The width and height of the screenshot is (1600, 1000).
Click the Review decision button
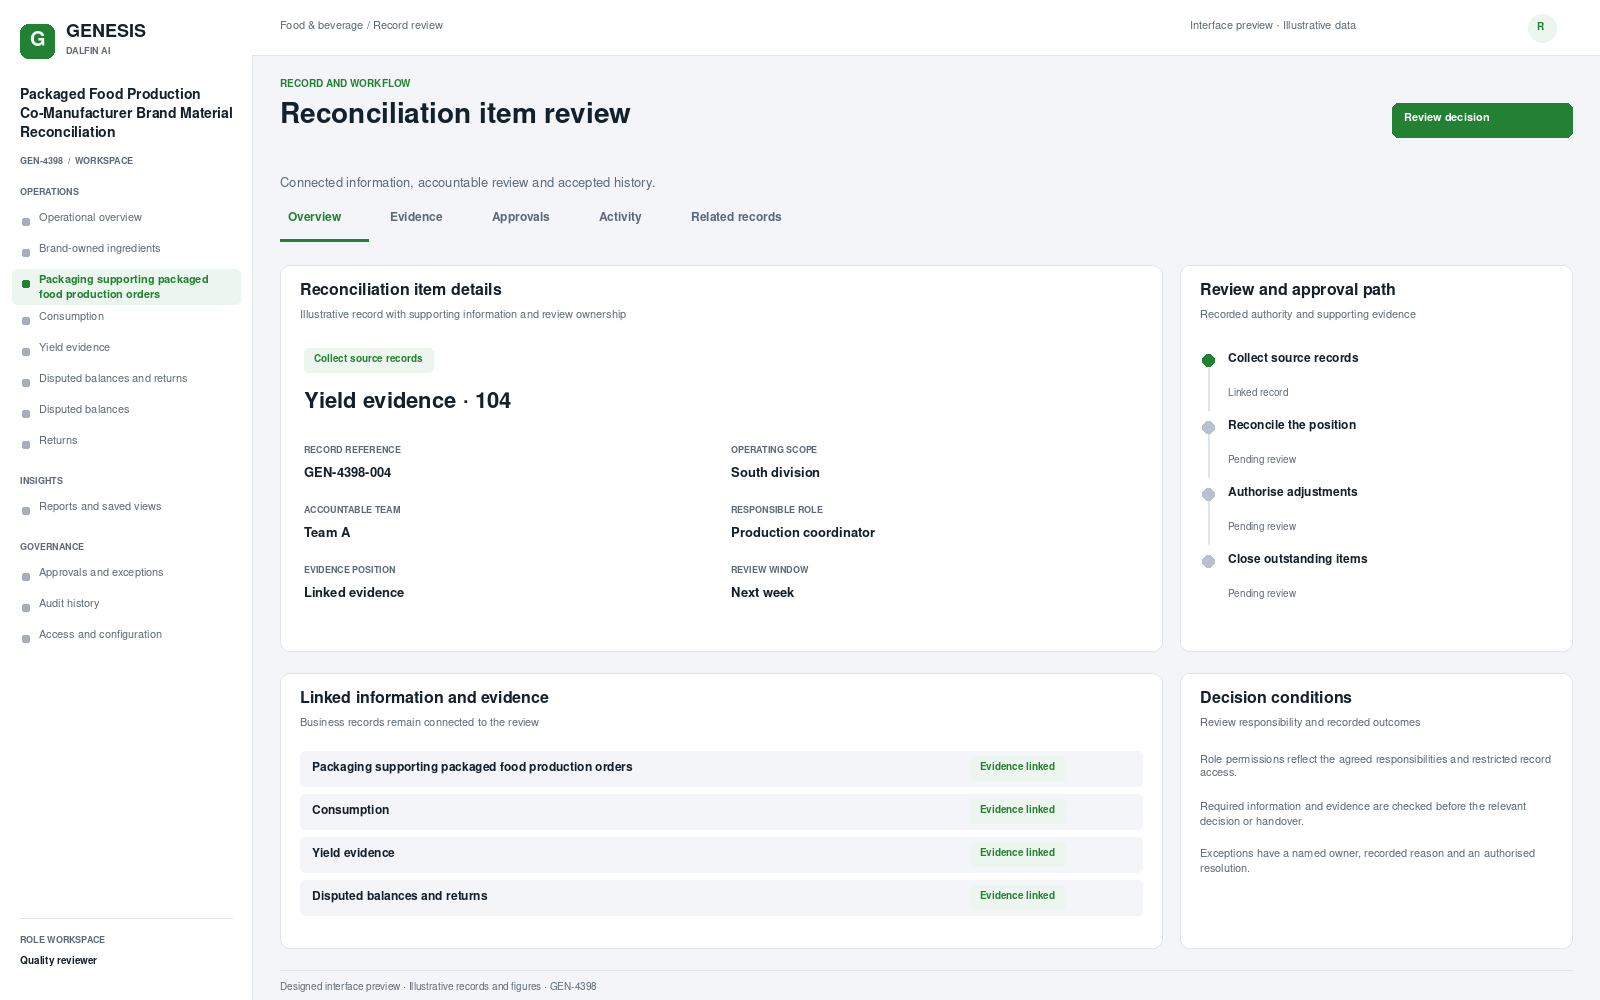tap(1482, 120)
